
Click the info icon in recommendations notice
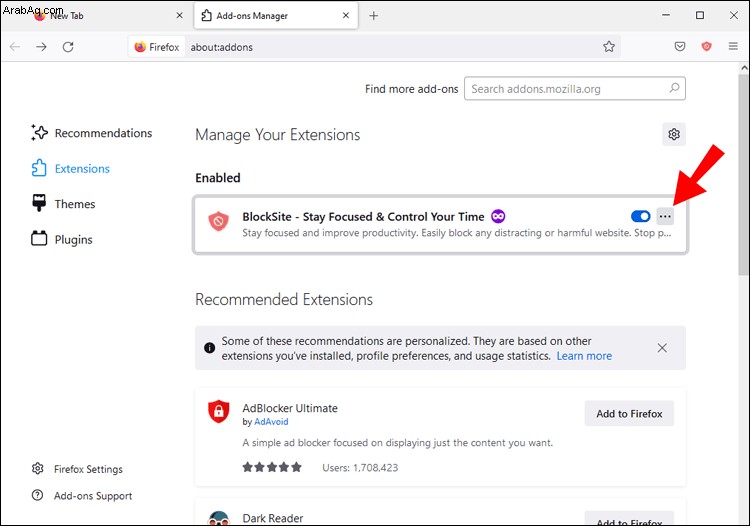tap(210, 348)
